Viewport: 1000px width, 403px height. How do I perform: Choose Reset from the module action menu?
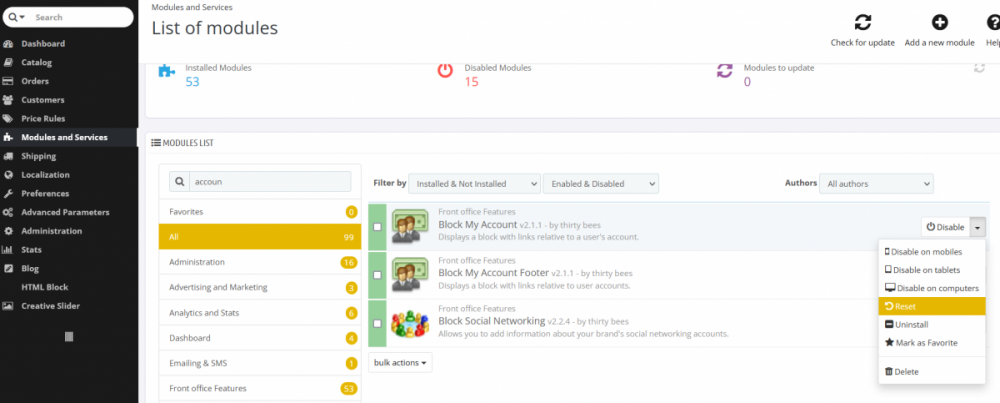904,306
